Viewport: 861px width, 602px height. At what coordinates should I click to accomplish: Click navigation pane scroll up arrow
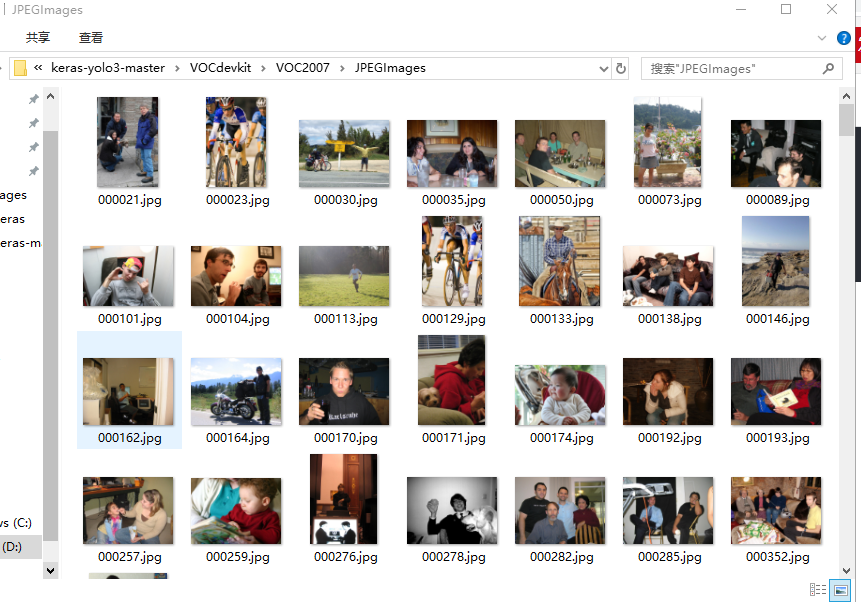tap(51, 97)
